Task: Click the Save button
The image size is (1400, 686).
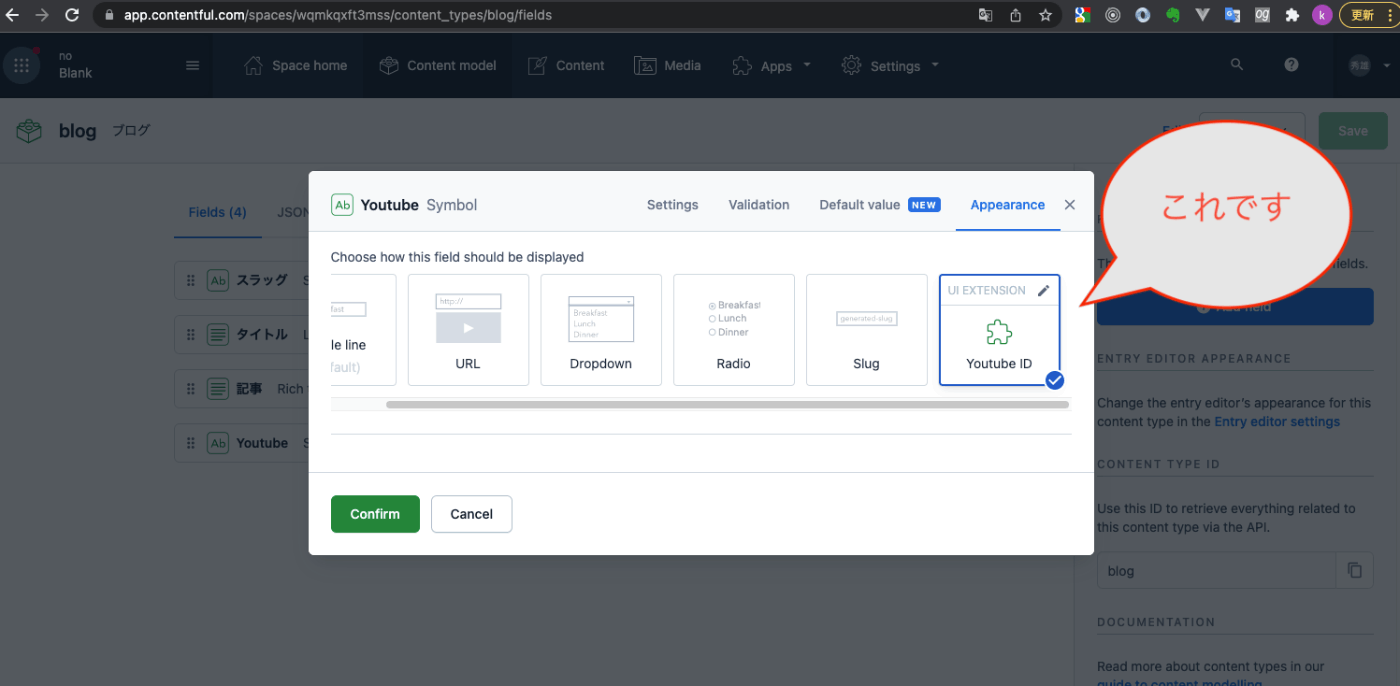Action: click(x=1353, y=131)
